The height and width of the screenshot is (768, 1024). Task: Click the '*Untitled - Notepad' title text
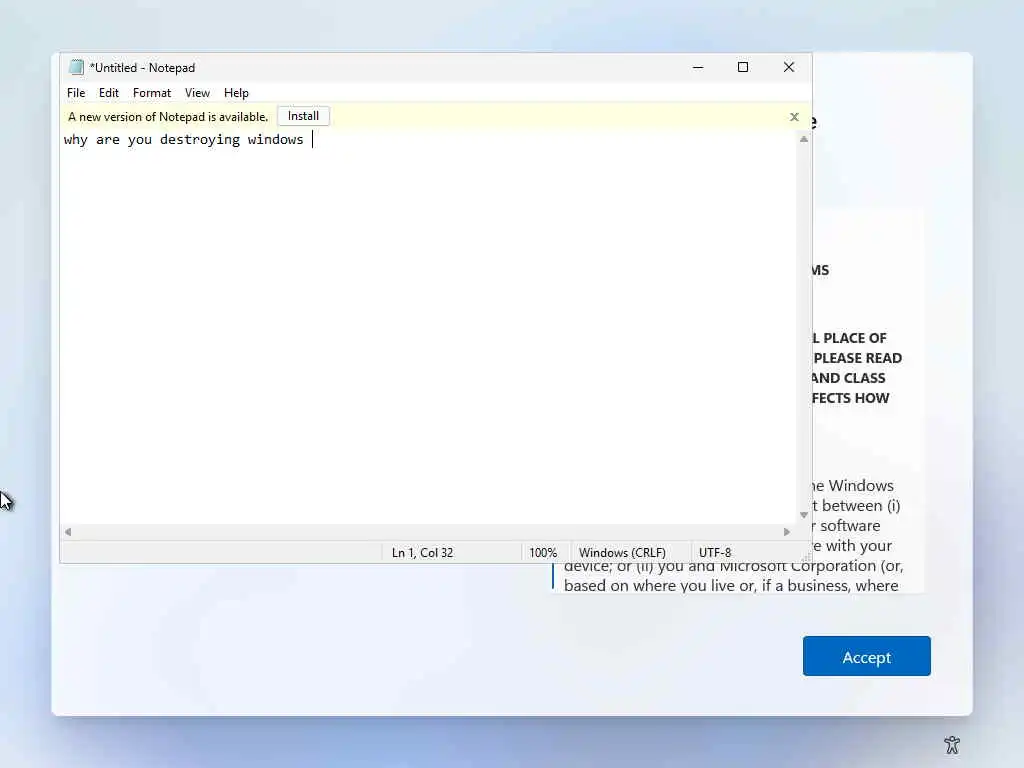click(142, 68)
